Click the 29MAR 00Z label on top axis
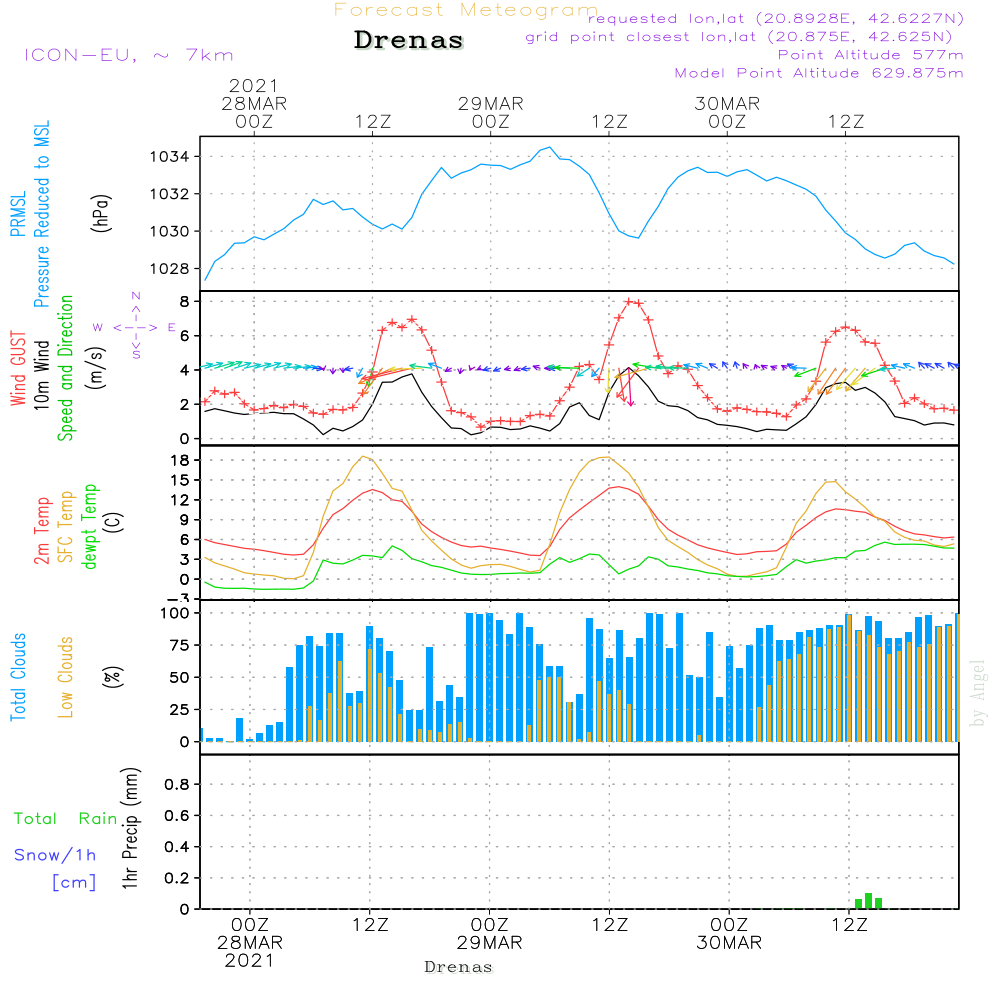The width and height of the screenshot is (1000, 1000). tap(491, 112)
